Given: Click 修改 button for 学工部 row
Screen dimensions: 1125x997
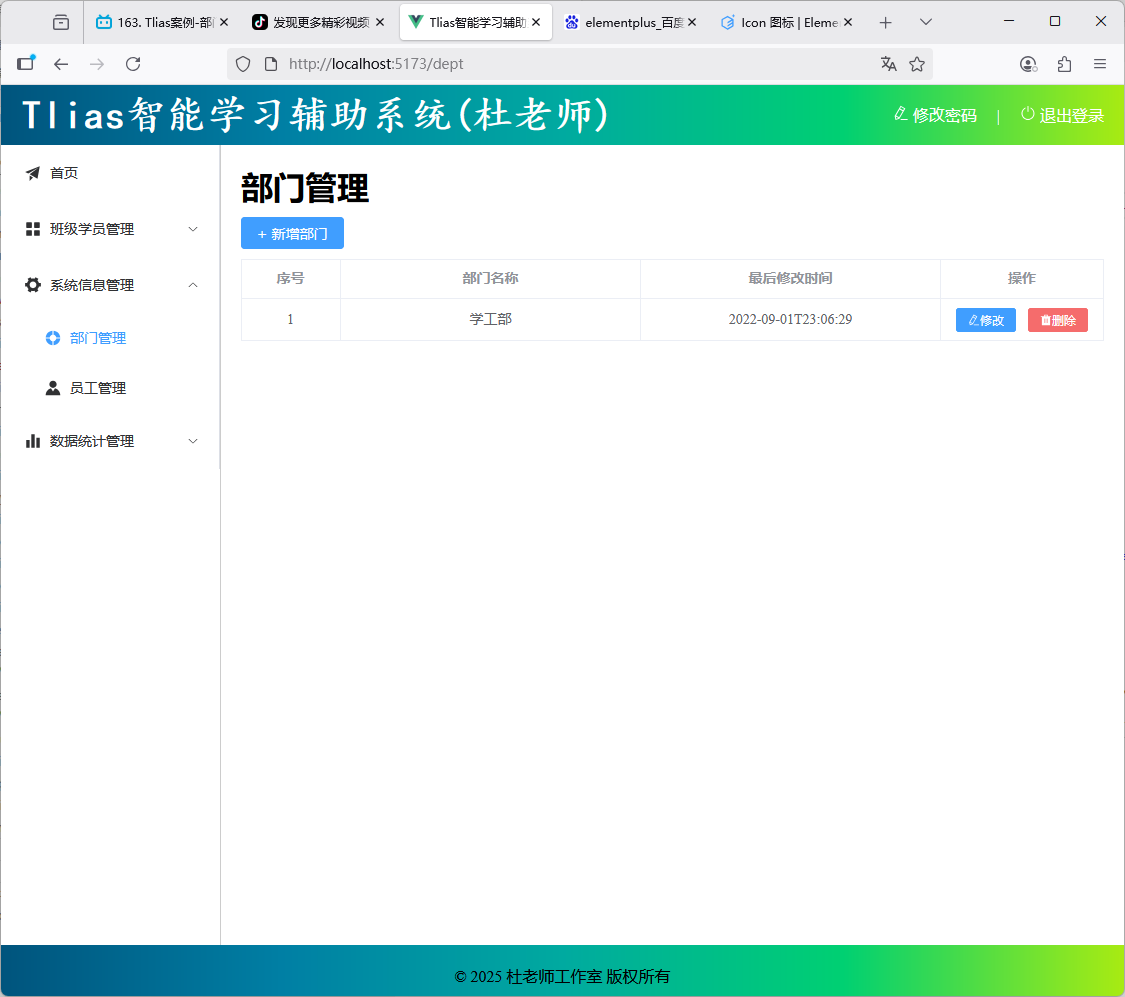Looking at the screenshot, I should [x=985, y=320].
